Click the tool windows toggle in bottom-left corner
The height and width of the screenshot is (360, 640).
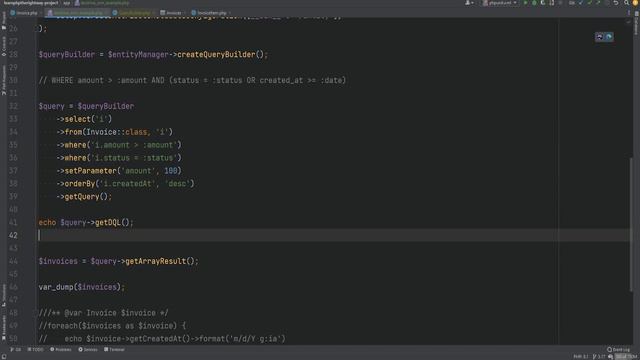pos(4,357)
